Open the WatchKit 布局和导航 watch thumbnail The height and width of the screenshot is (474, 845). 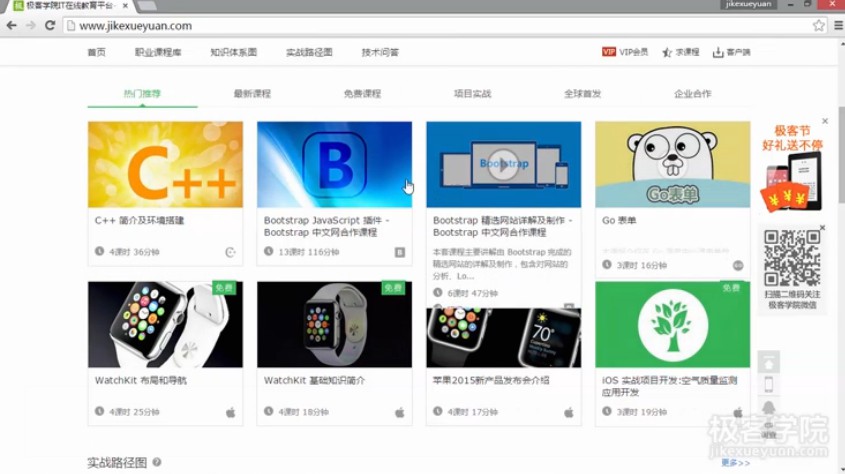coord(165,324)
